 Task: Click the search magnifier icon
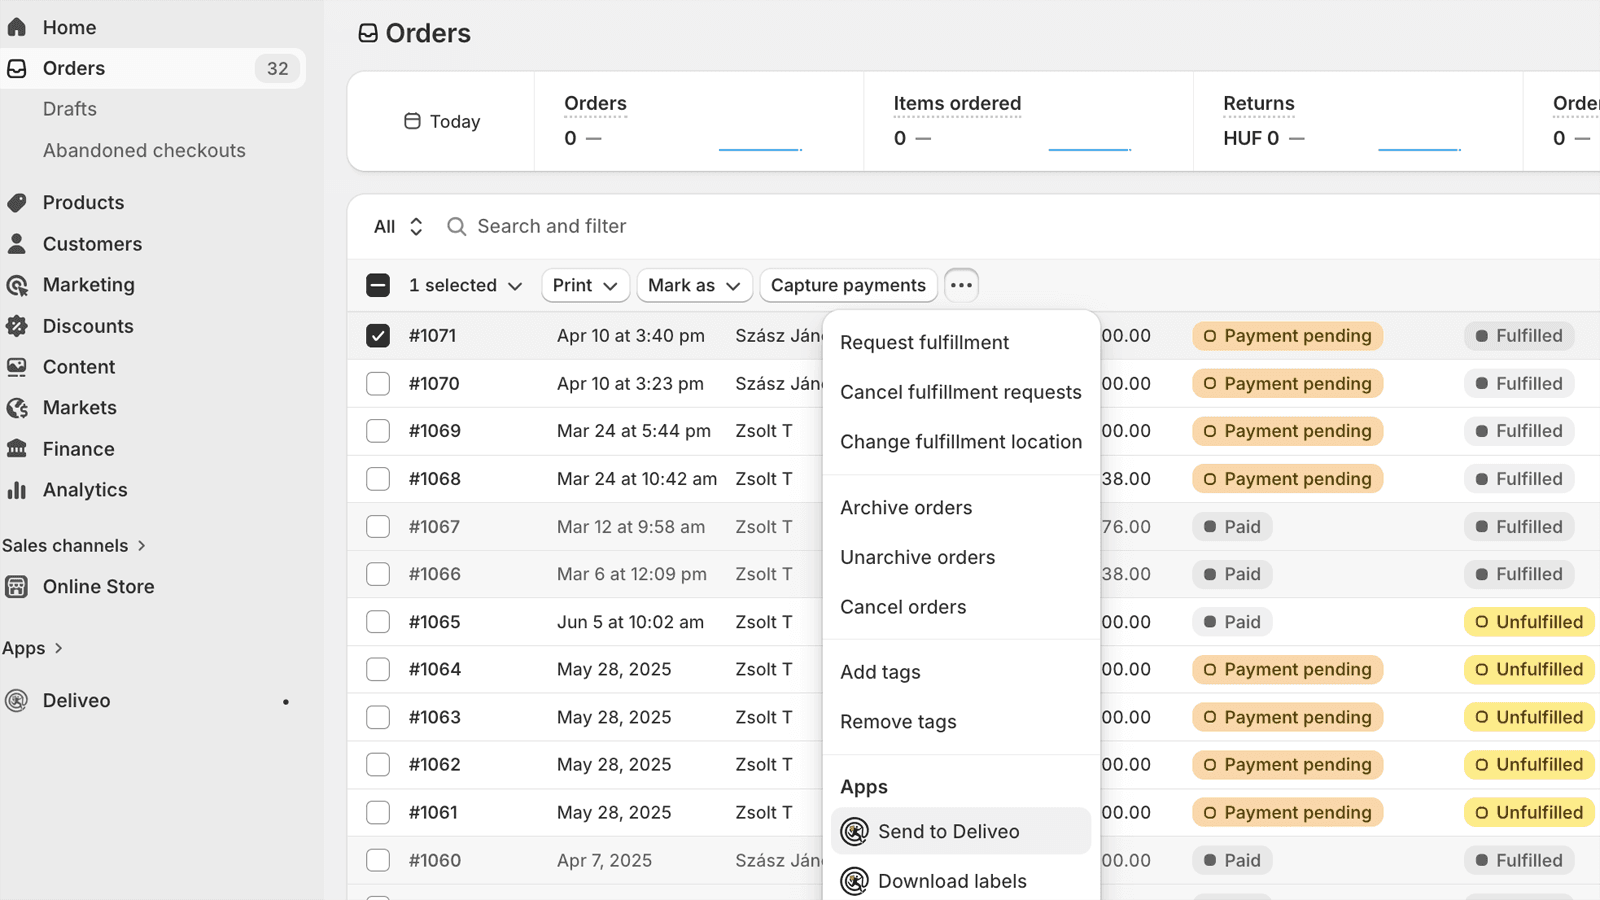457,227
